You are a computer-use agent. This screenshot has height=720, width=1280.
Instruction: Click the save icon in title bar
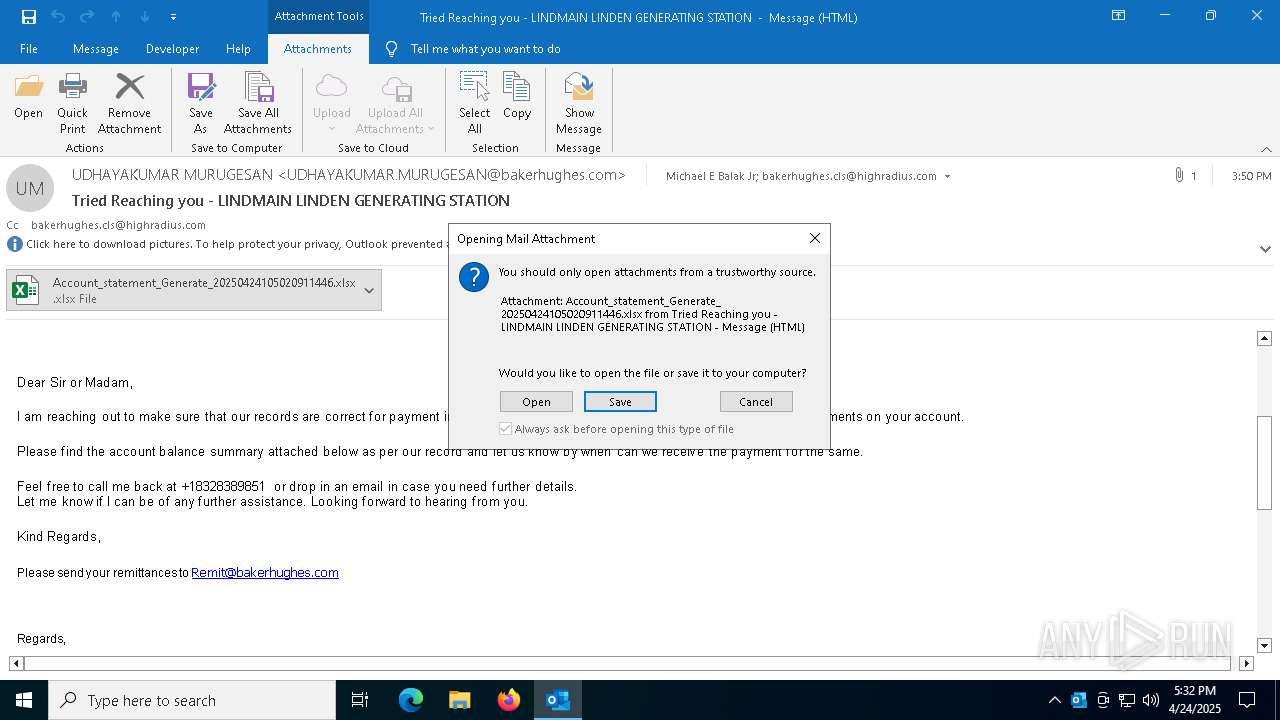coord(28,17)
